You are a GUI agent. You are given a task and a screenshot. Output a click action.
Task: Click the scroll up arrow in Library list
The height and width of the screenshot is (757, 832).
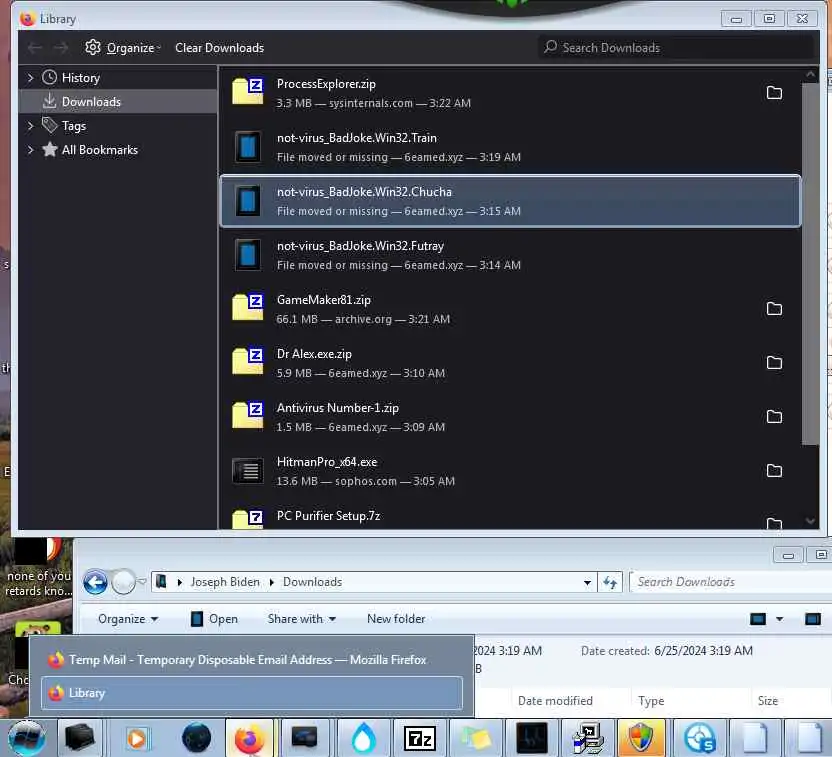(x=810, y=75)
